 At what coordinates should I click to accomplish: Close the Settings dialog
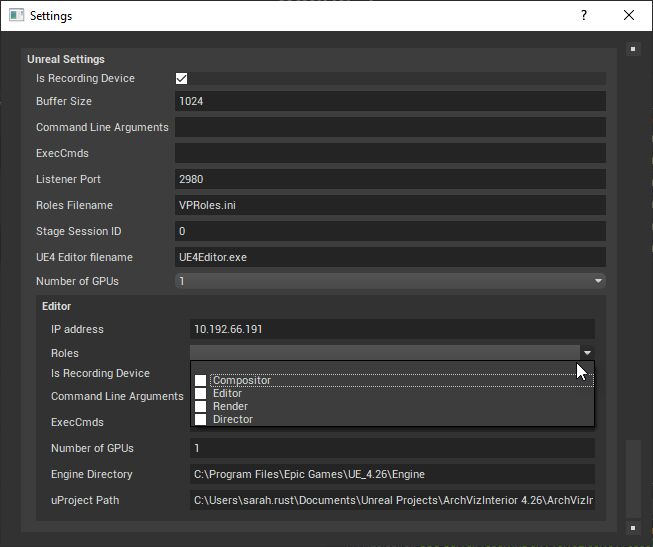(629, 16)
